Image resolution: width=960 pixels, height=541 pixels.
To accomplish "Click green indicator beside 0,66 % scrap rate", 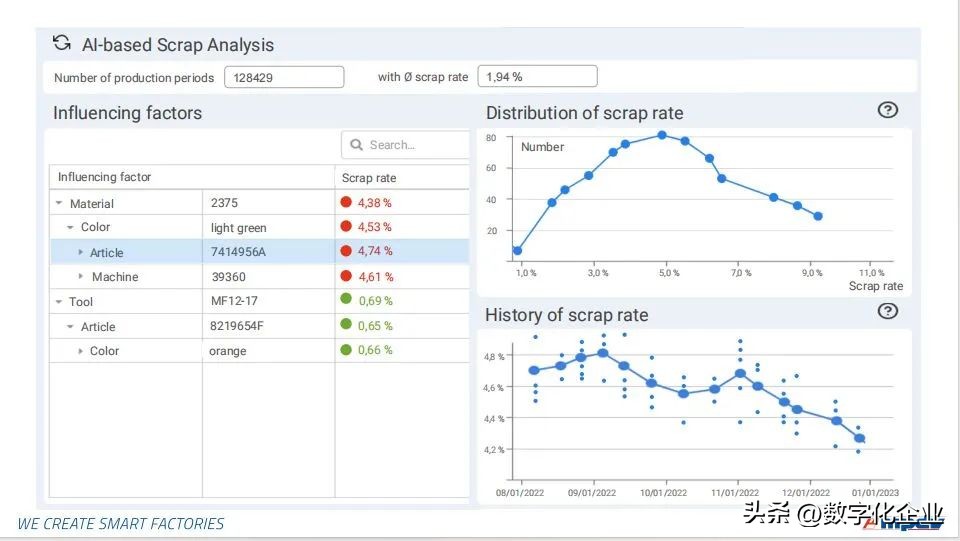I will pyautogui.click(x=346, y=349).
